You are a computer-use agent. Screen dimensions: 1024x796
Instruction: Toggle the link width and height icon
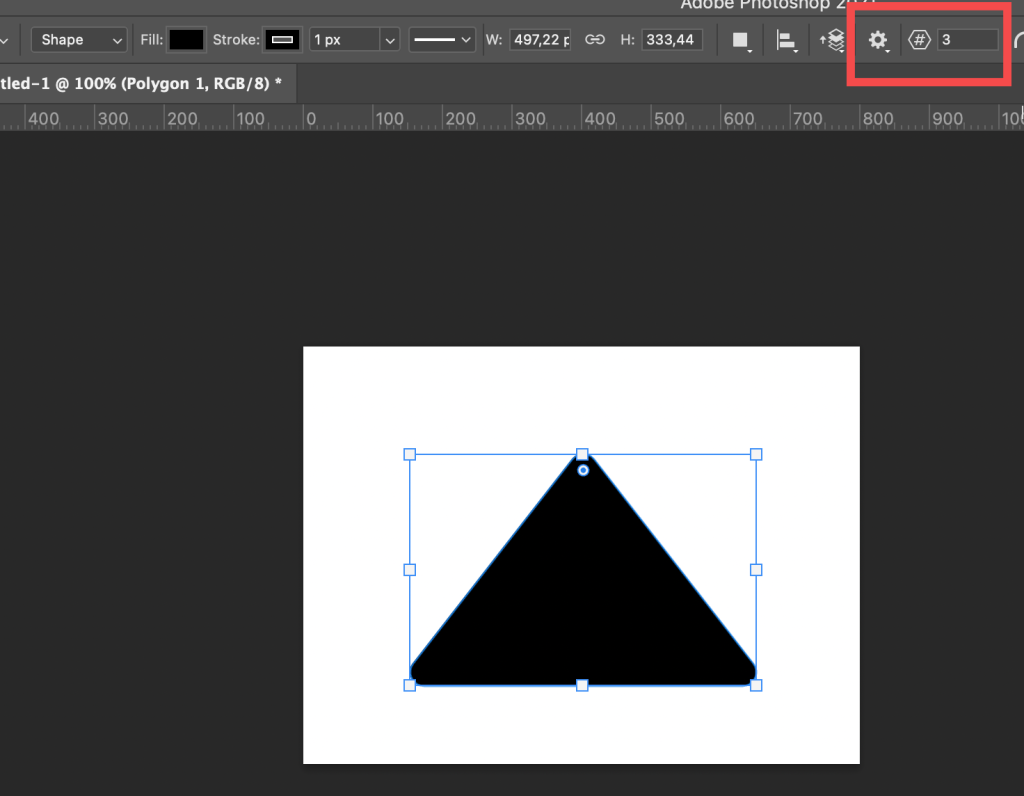pos(595,40)
